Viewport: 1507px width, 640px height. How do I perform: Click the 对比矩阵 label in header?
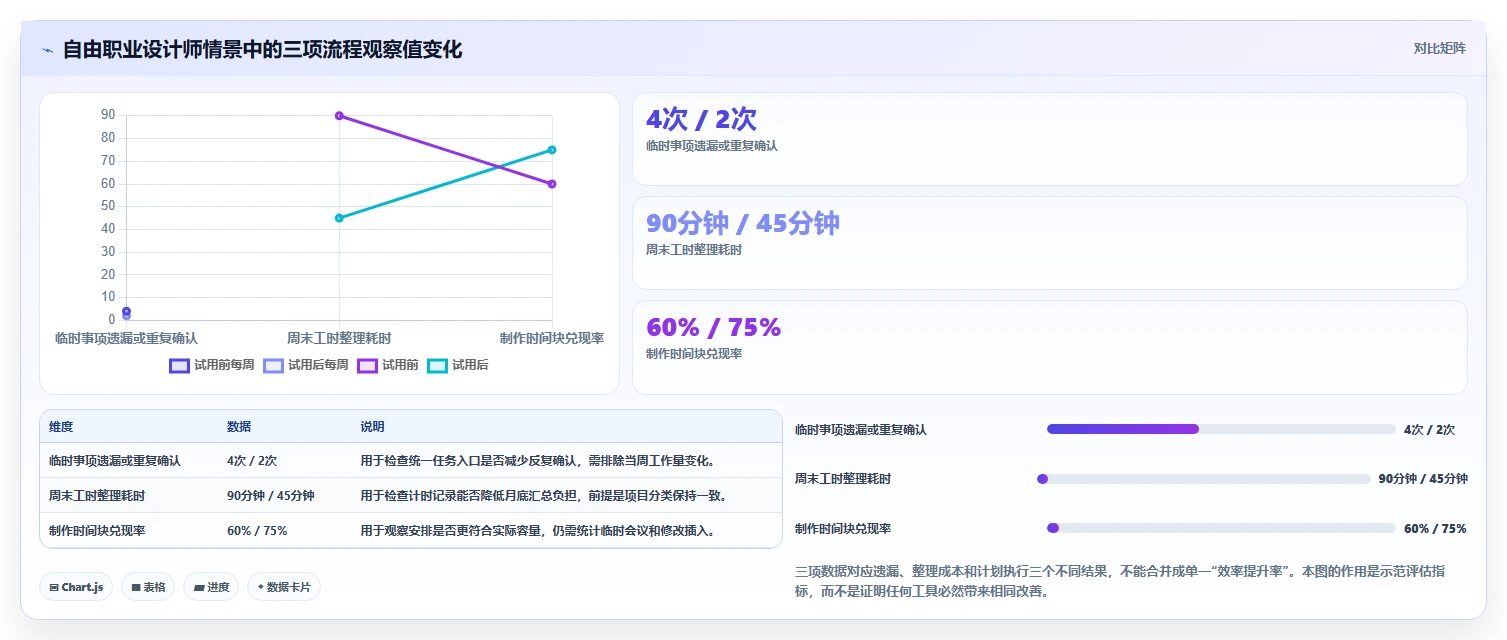click(x=1439, y=48)
